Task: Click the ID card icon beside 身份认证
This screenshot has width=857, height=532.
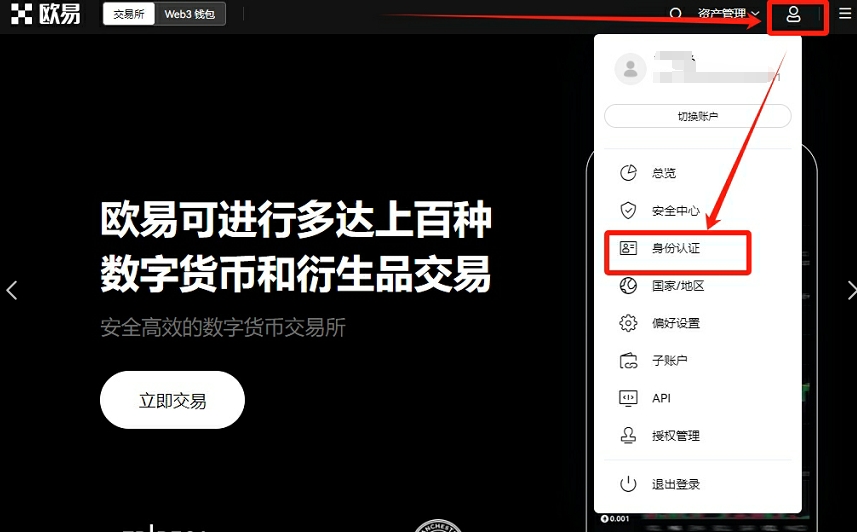Action: click(x=628, y=248)
